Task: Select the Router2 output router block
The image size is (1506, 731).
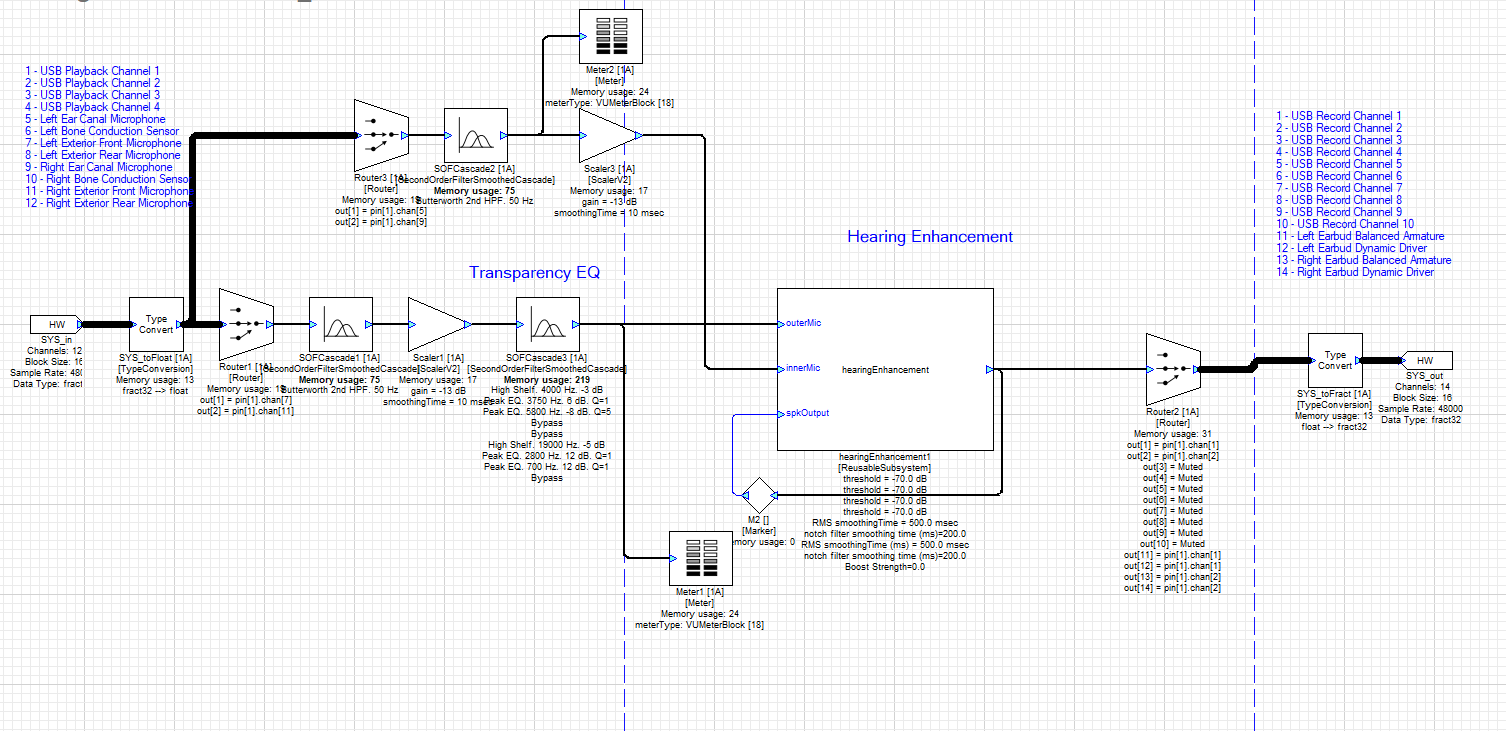Action: coord(1172,369)
